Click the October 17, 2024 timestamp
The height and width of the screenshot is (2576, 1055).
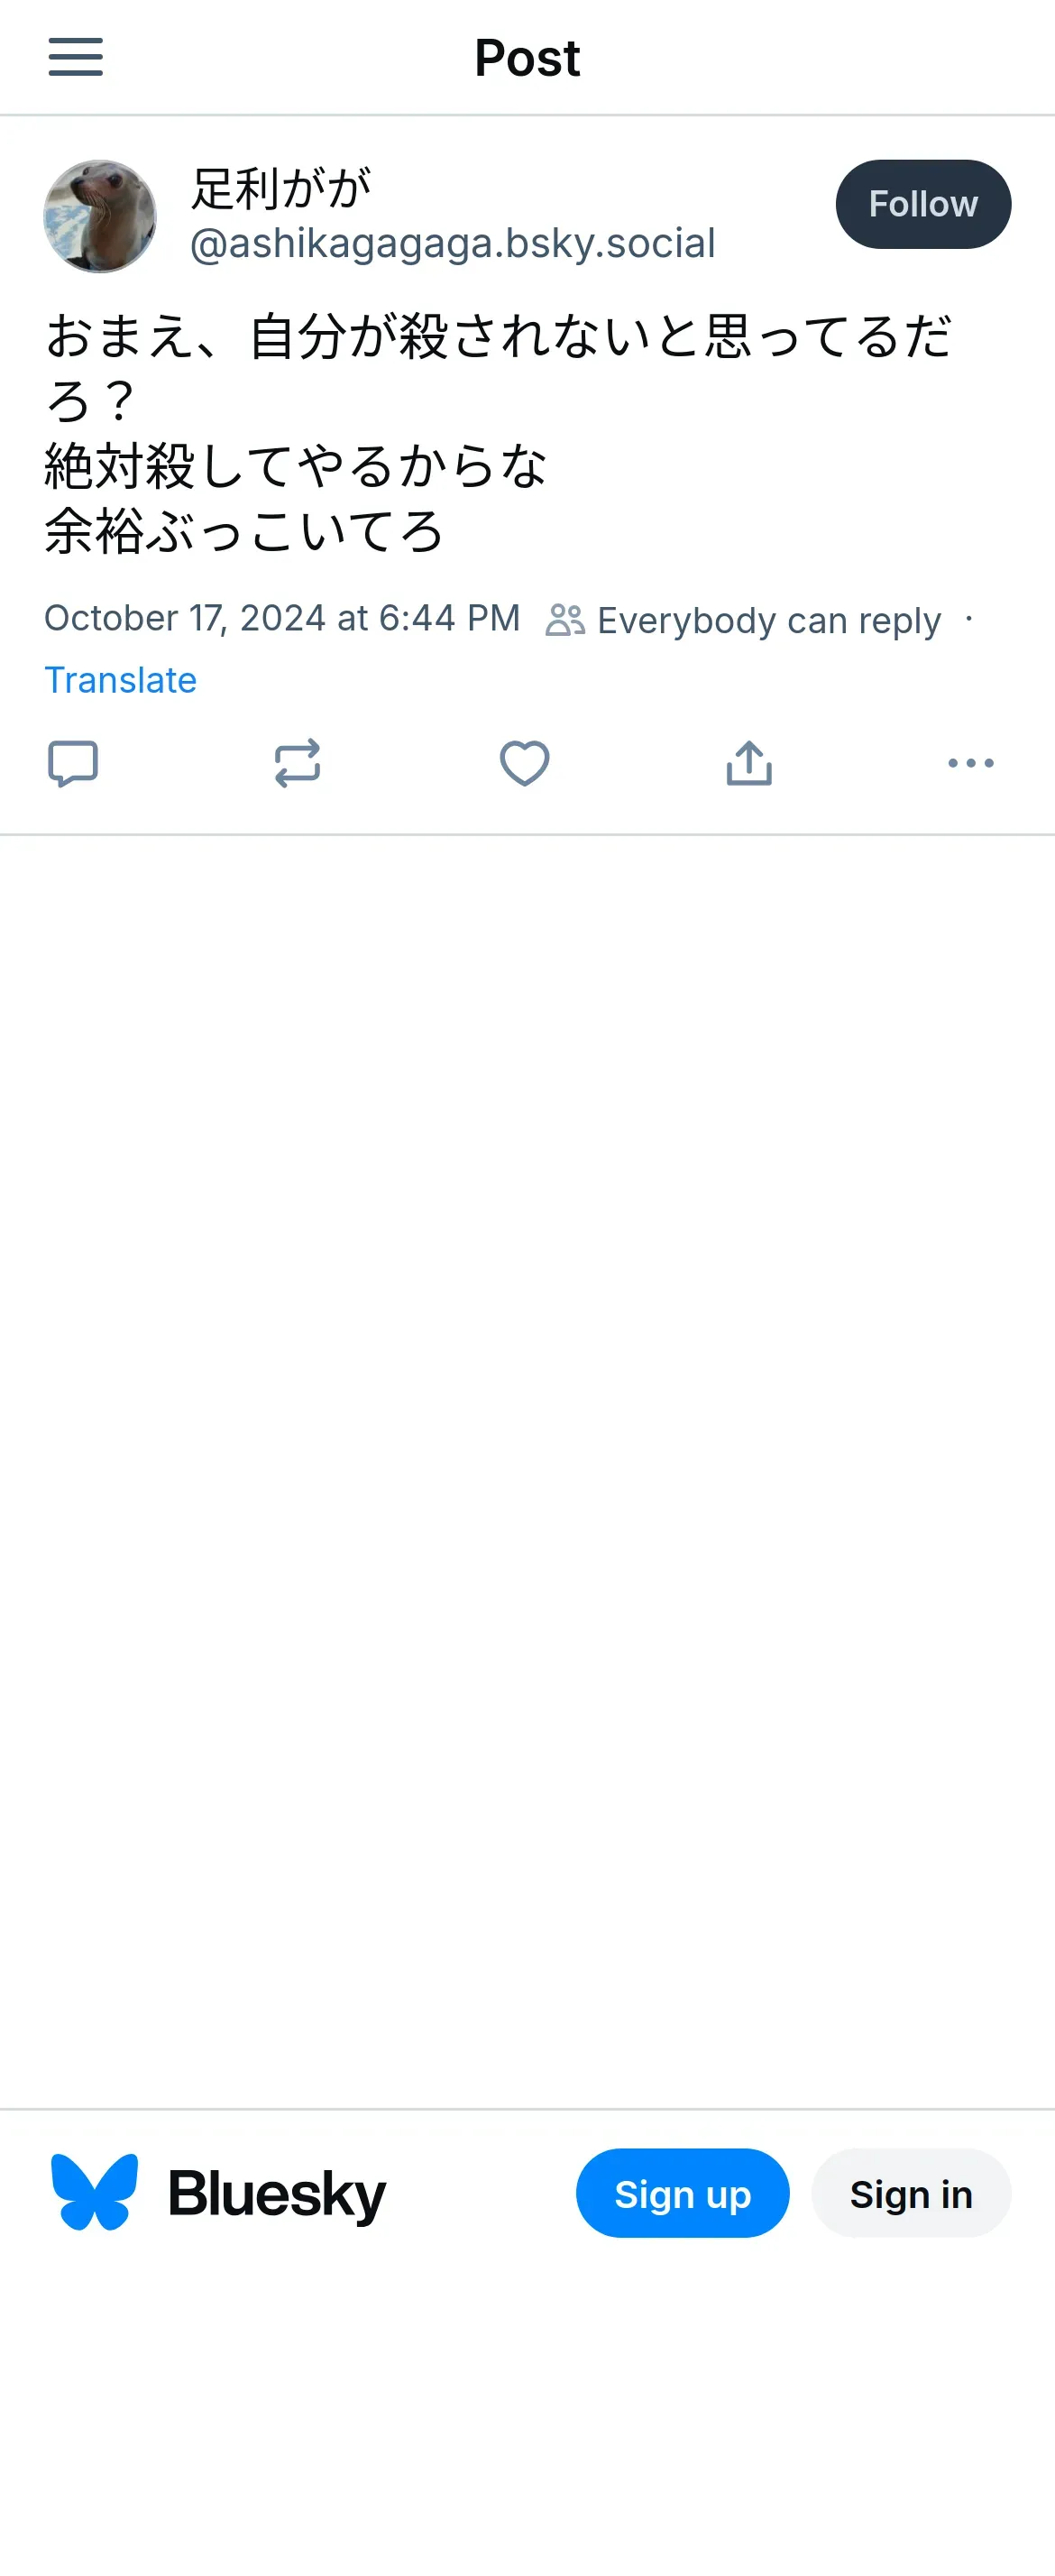click(x=282, y=618)
